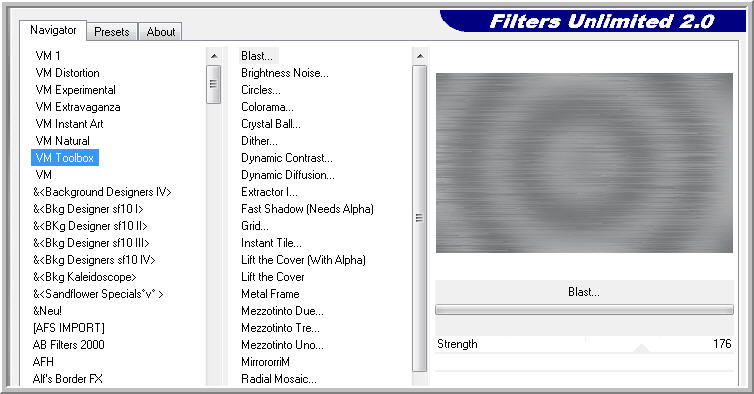This screenshot has width=754, height=394.
Task: Select the VM Extravaganza filter group
Action: (x=78, y=107)
